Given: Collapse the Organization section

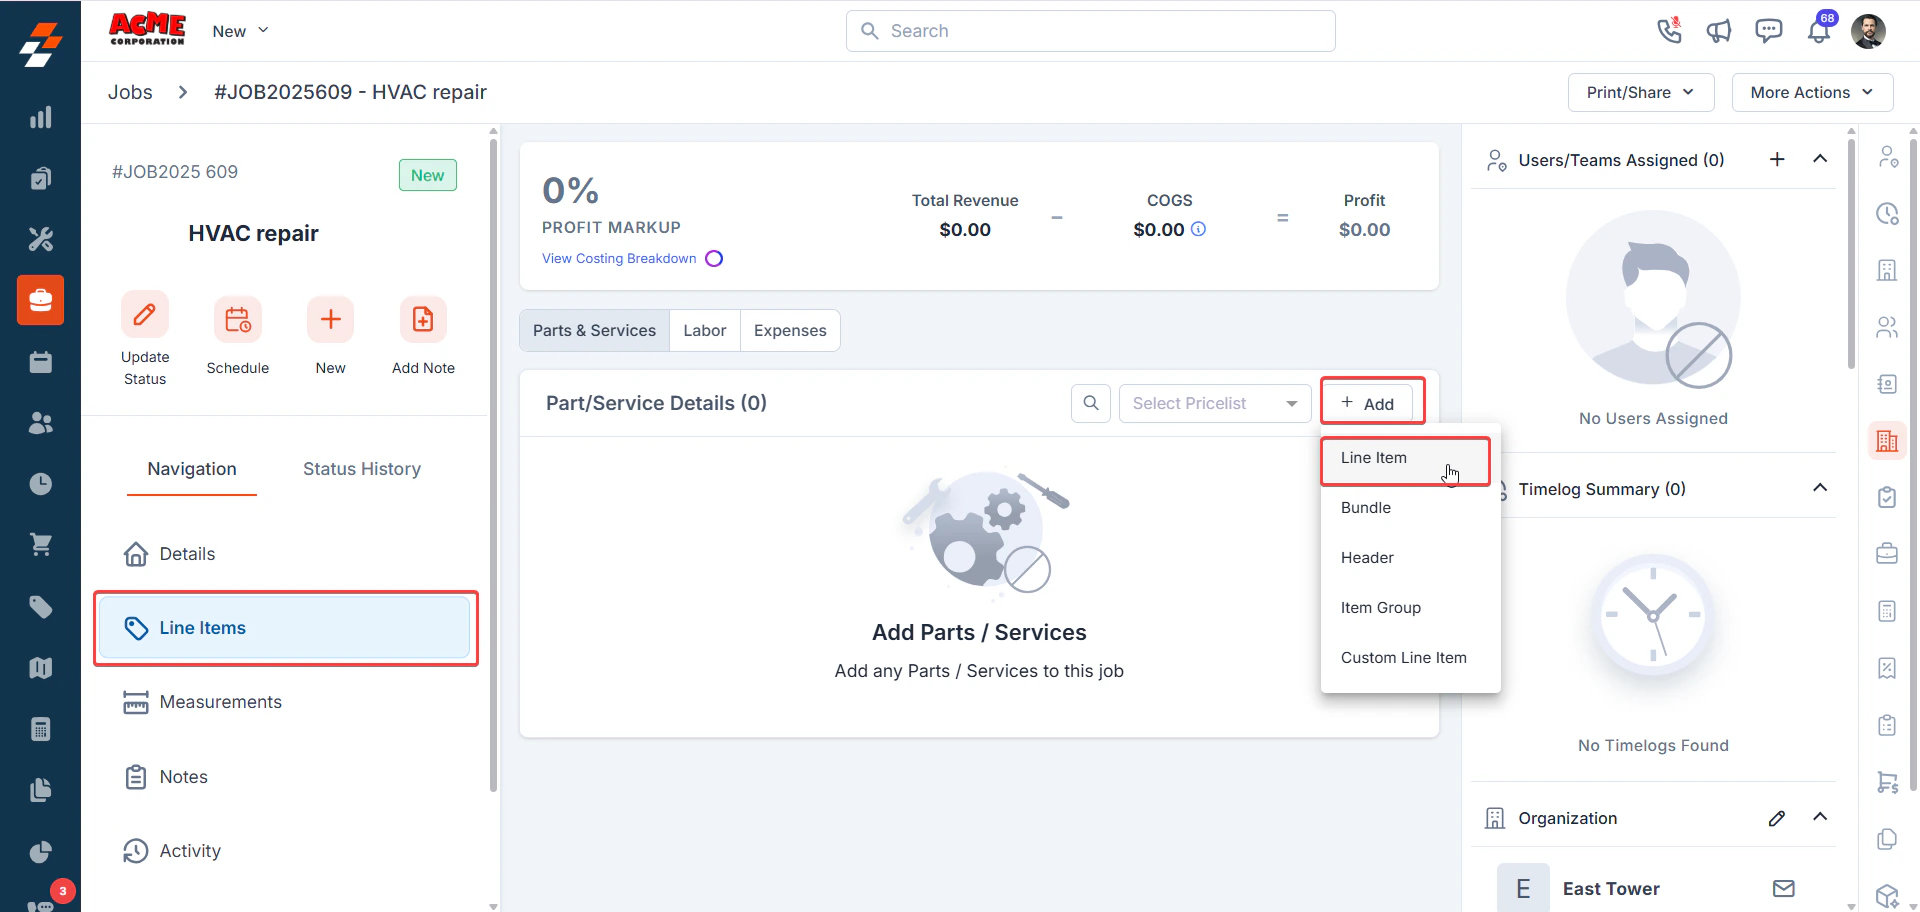Looking at the screenshot, I should click(1820, 817).
